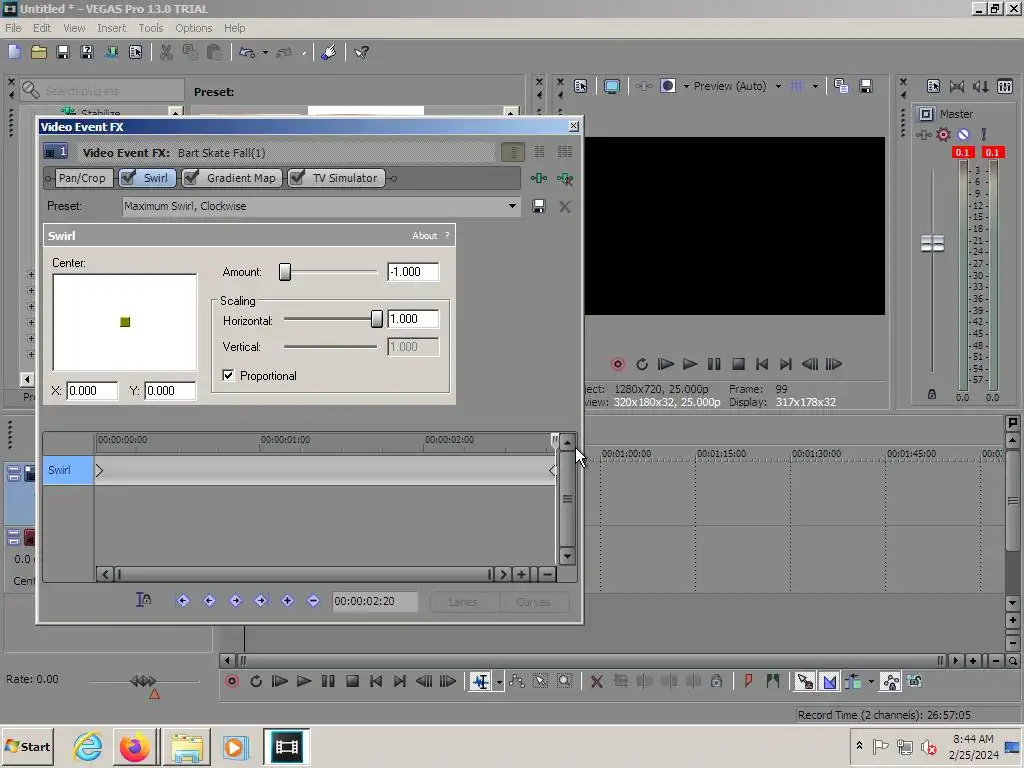Click Play button in the preview transport
The width and height of the screenshot is (1024, 768).
[690, 364]
